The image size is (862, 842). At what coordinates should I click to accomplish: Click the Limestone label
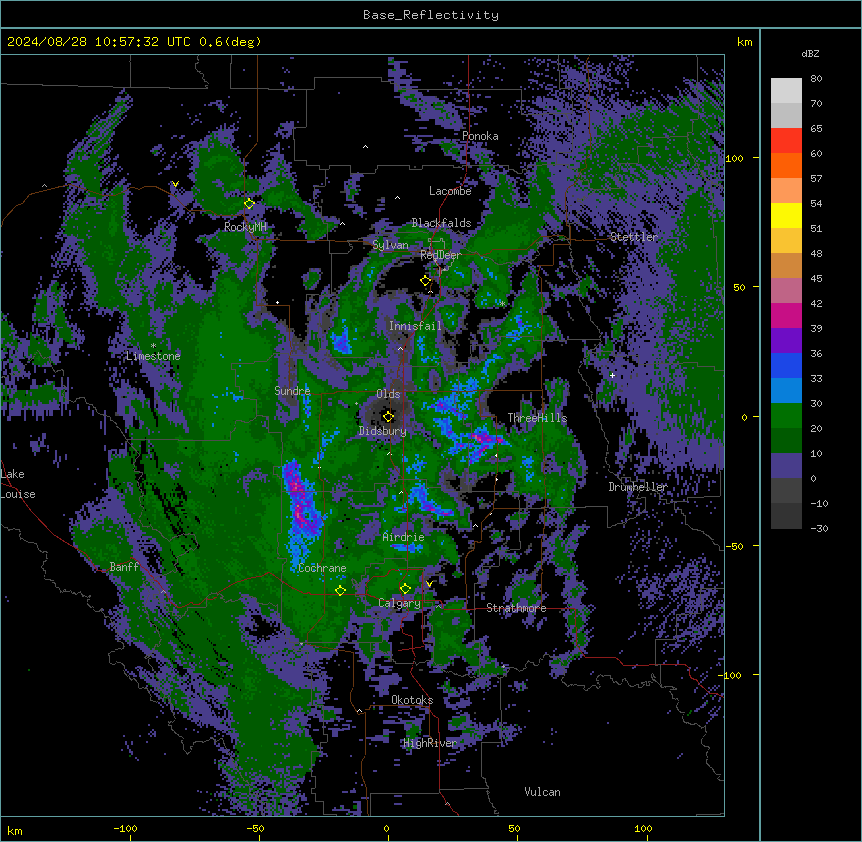pyautogui.click(x=153, y=356)
